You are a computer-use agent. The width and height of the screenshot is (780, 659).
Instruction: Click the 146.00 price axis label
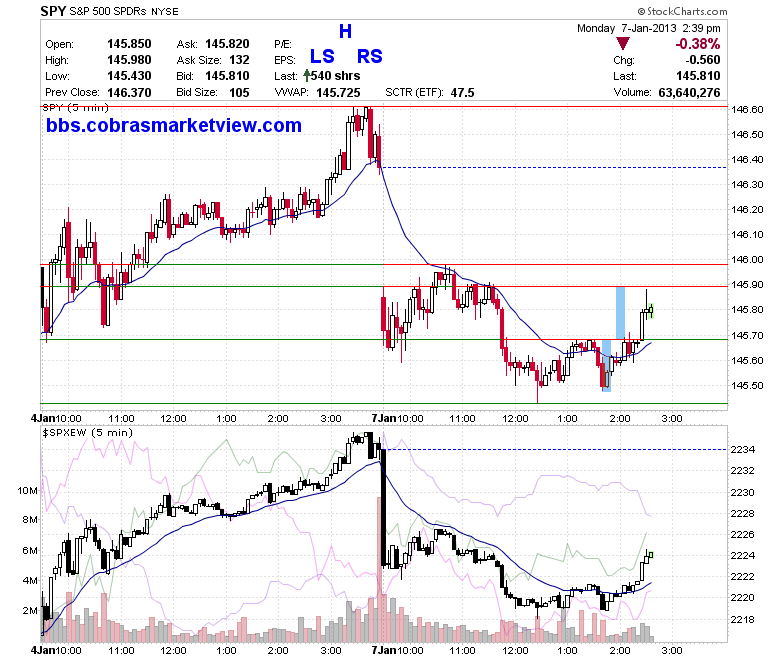click(747, 260)
